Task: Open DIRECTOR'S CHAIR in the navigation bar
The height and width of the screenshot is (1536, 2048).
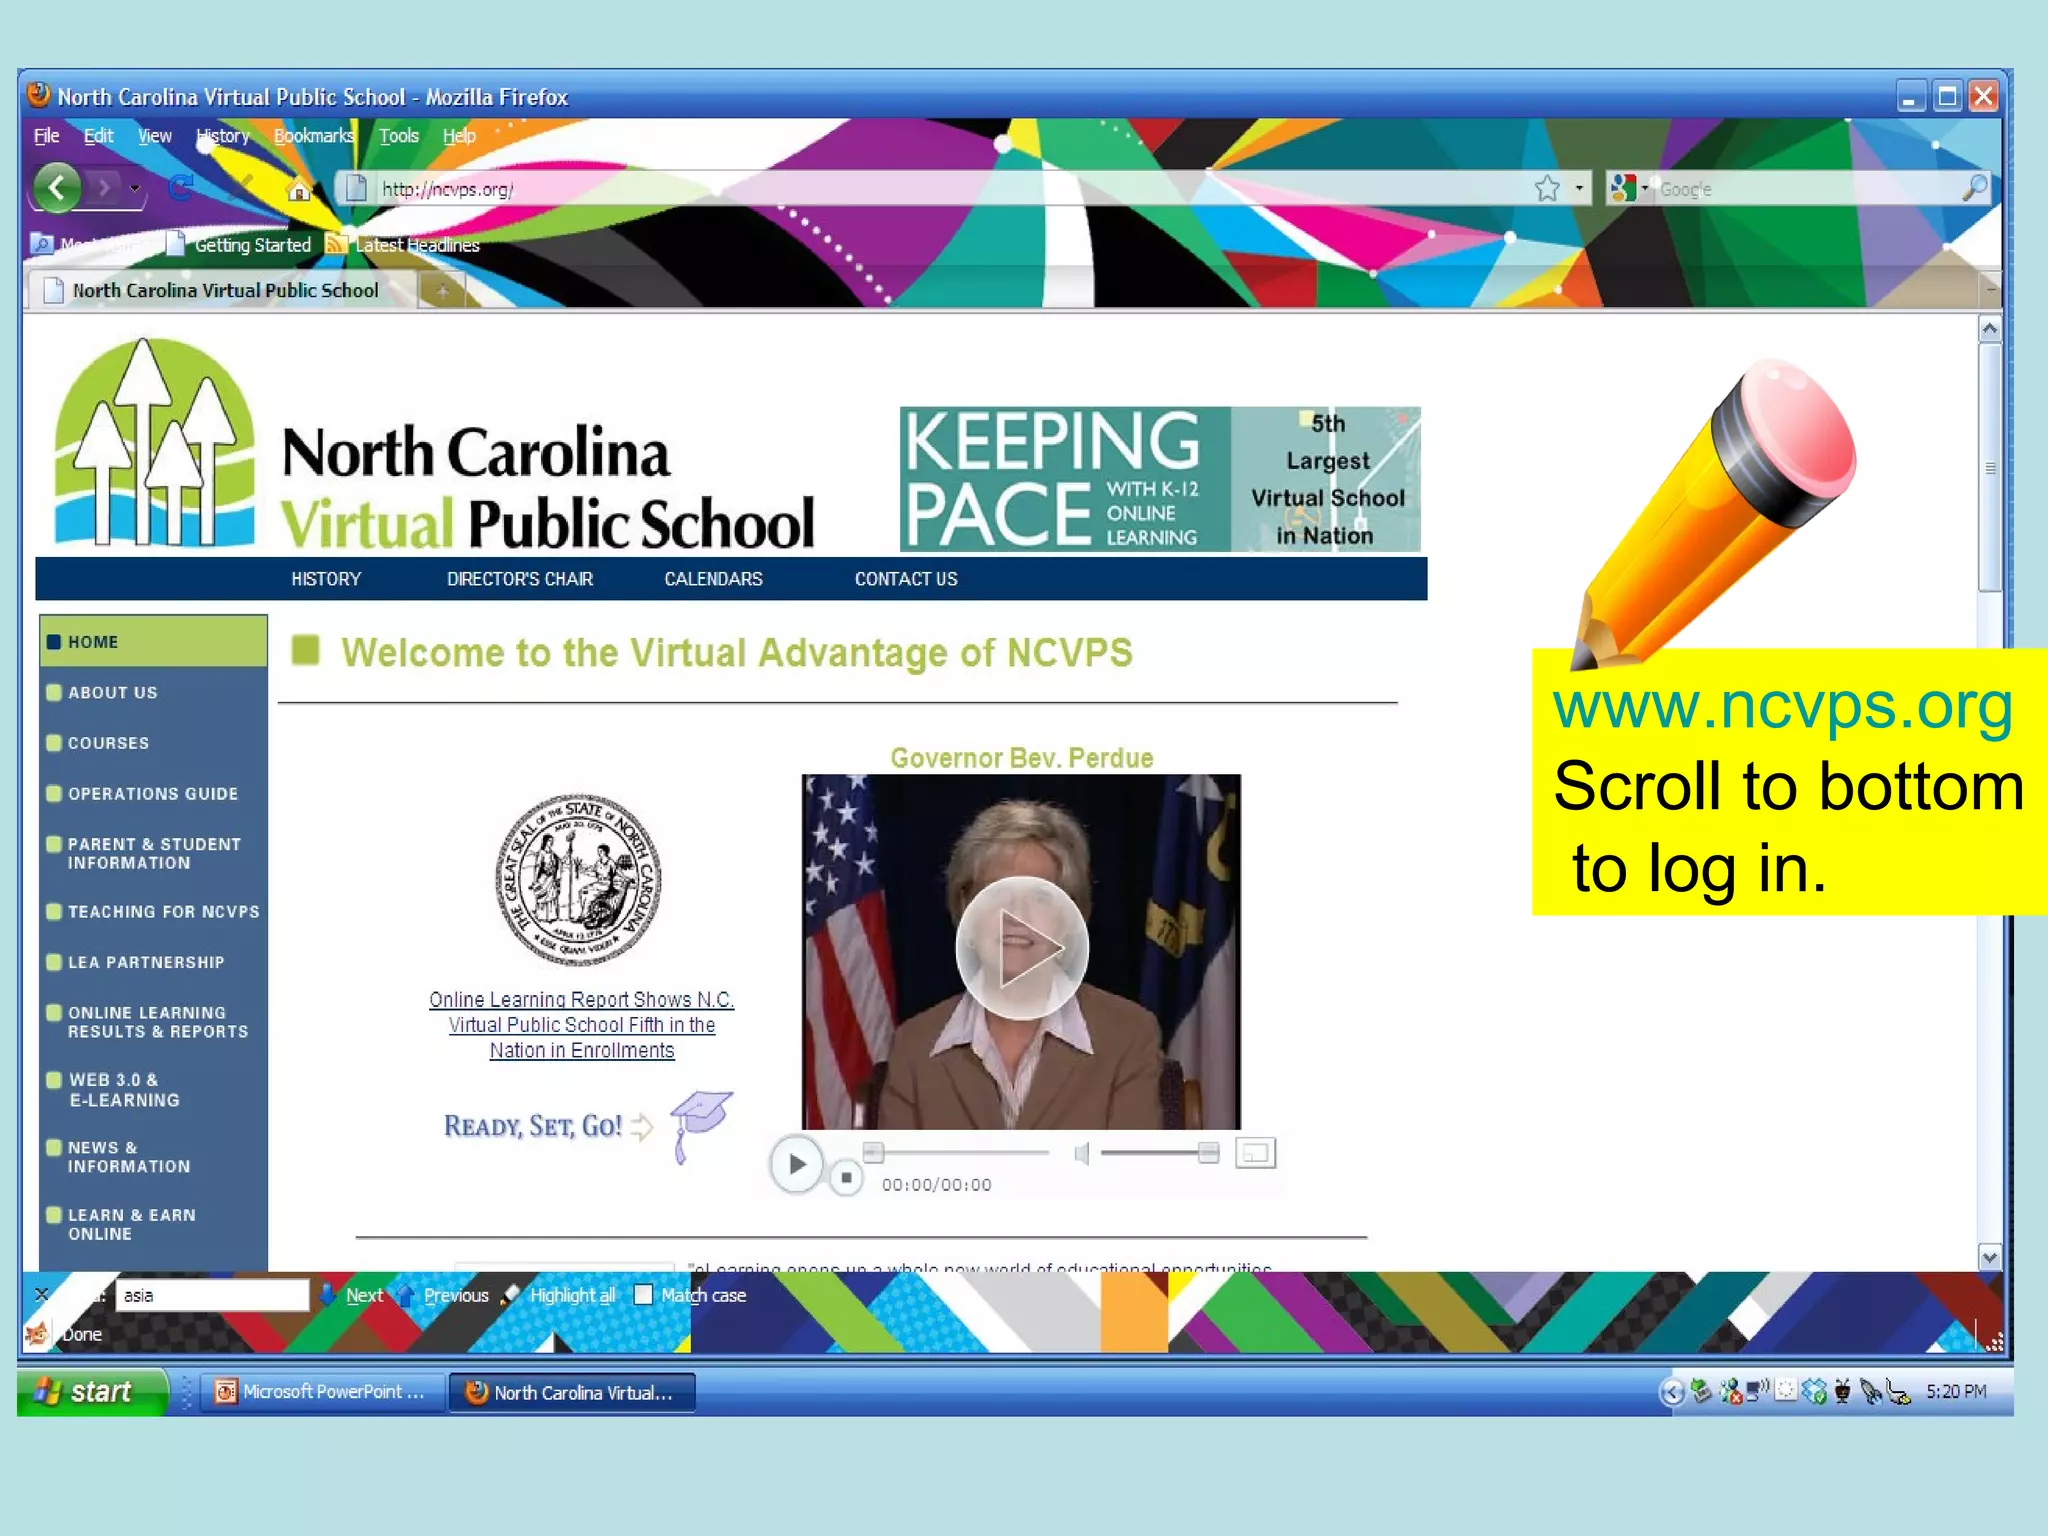Action: click(x=520, y=579)
